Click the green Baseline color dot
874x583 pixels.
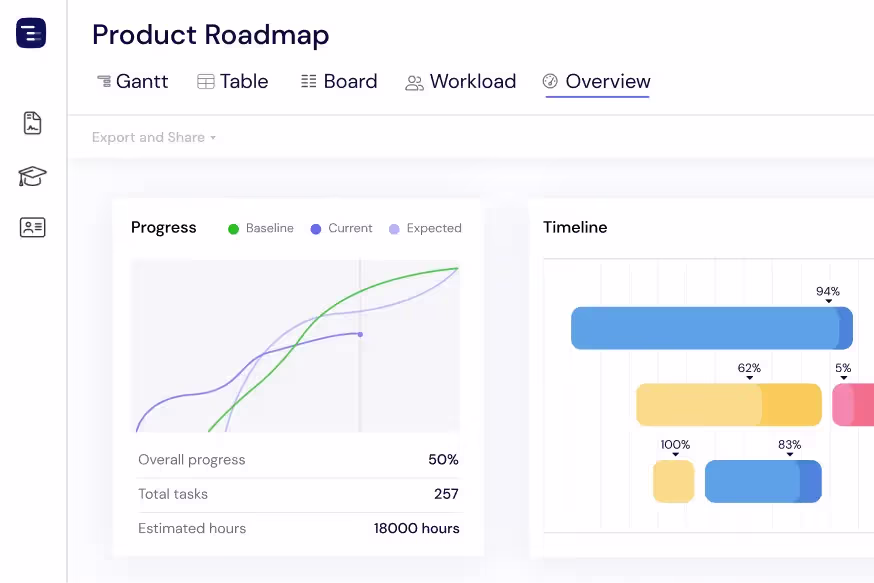coord(234,229)
